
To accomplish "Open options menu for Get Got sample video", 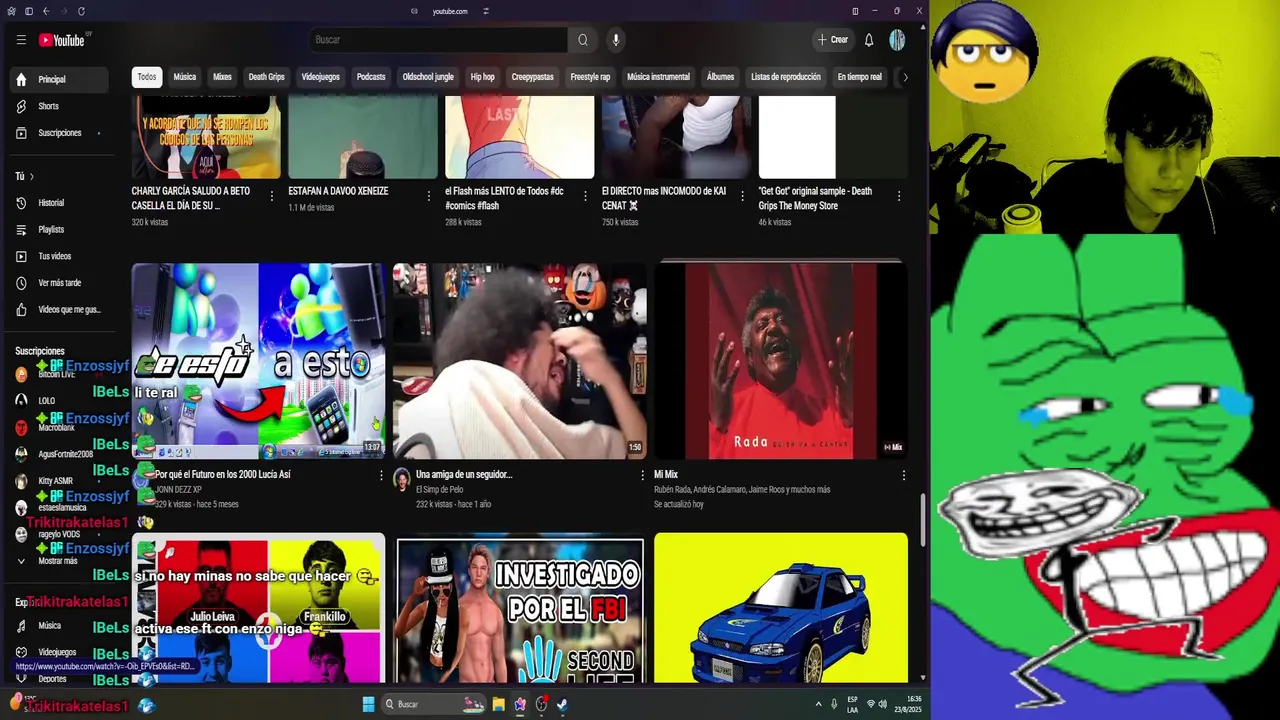I will pos(899,196).
